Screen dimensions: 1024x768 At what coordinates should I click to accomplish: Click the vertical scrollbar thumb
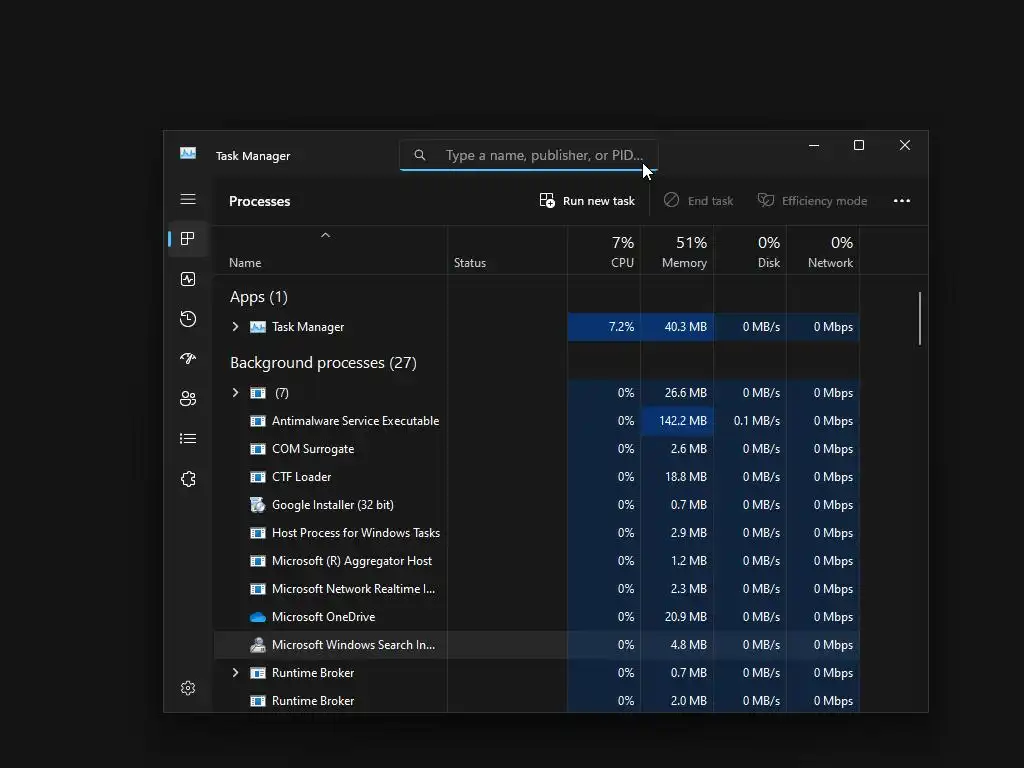pyautogui.click(x=920, y=318)
